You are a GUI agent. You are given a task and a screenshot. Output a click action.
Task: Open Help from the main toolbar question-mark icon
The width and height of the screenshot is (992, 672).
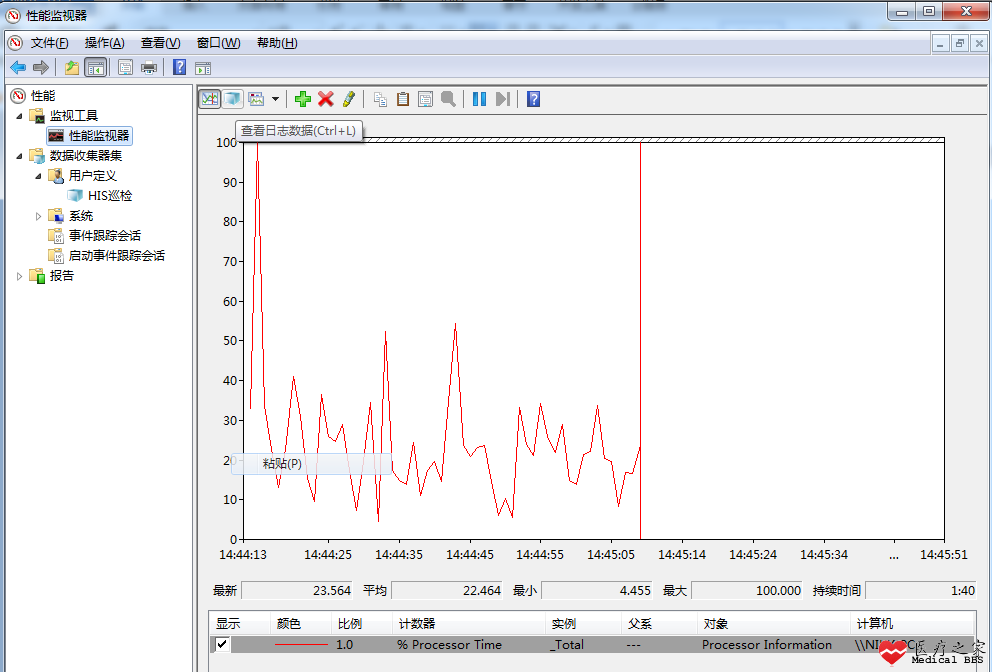pyautogui.click(x=179, y=67)
